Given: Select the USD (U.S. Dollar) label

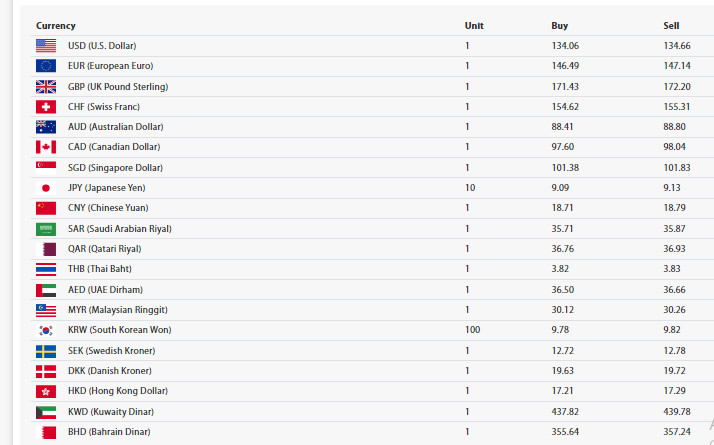Looking at the screenshot, I should coord(102,46).
